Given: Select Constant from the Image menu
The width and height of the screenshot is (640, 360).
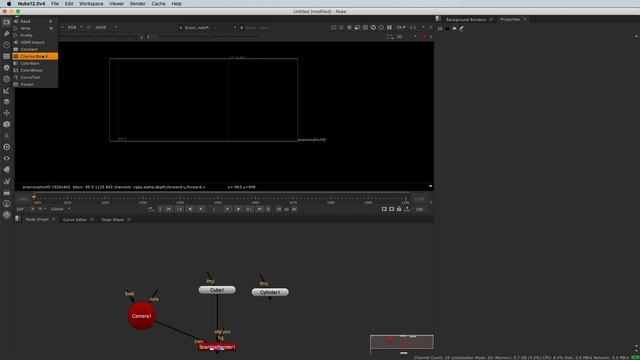Looking at the screenshot, I should tap(35, 49).
